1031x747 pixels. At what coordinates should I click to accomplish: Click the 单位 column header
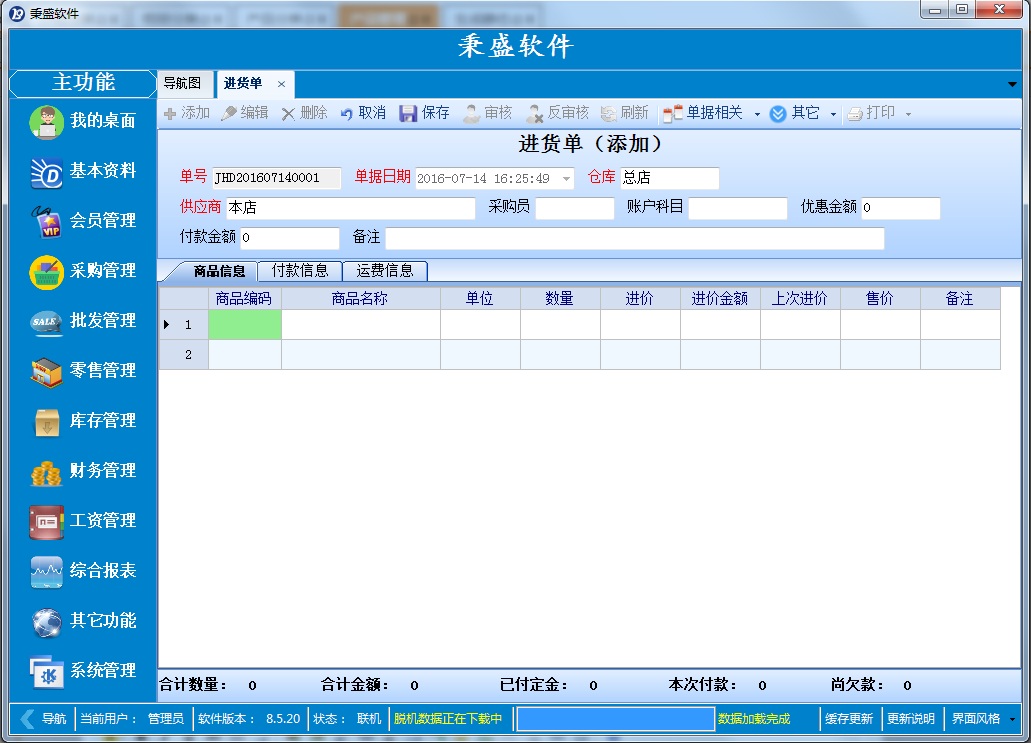[x=480, y=299]
